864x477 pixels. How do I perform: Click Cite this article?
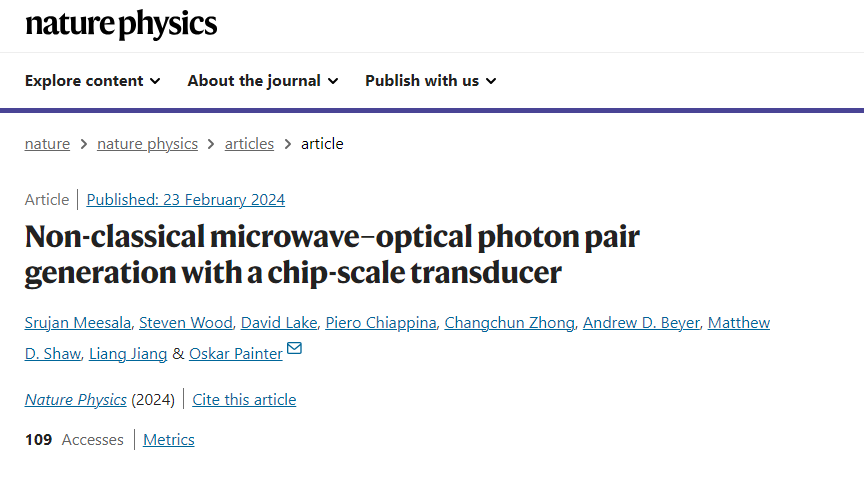pyautogui.click(x=244, y=399)
